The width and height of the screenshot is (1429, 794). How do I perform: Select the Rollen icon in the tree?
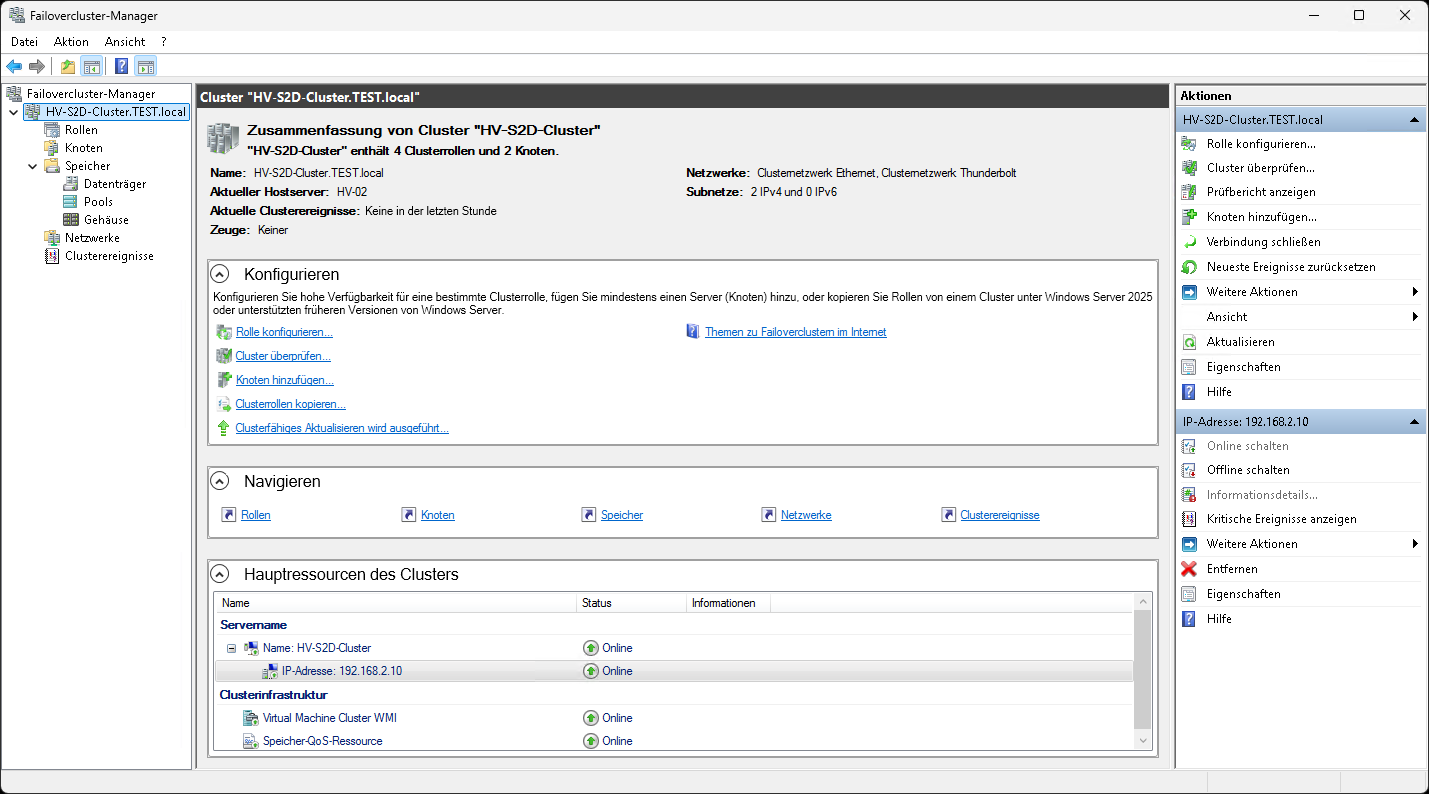(x=52, y=130)
